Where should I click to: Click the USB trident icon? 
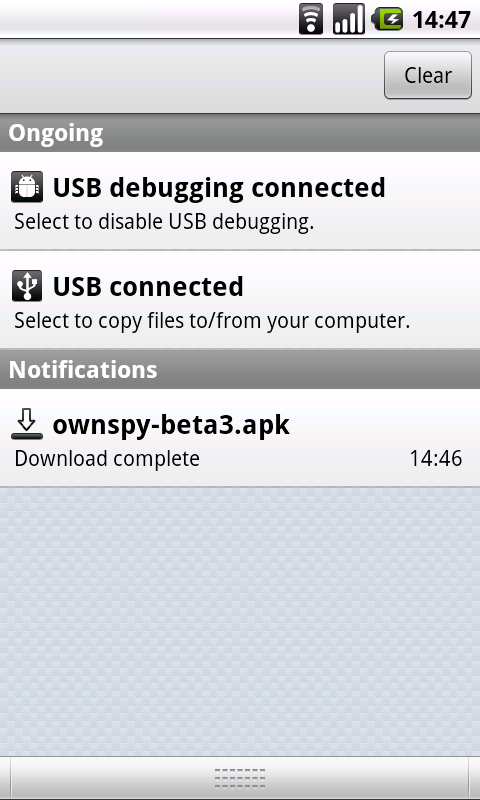tap(27, 286)
